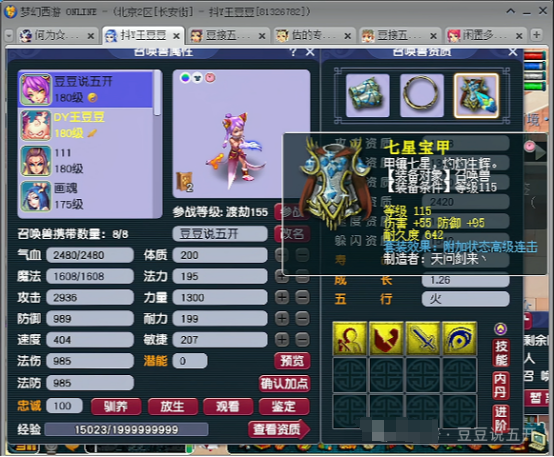554x457 pixels.
Task: Select pet 画魂 in the summon list
Action: [x=87, y=196]
